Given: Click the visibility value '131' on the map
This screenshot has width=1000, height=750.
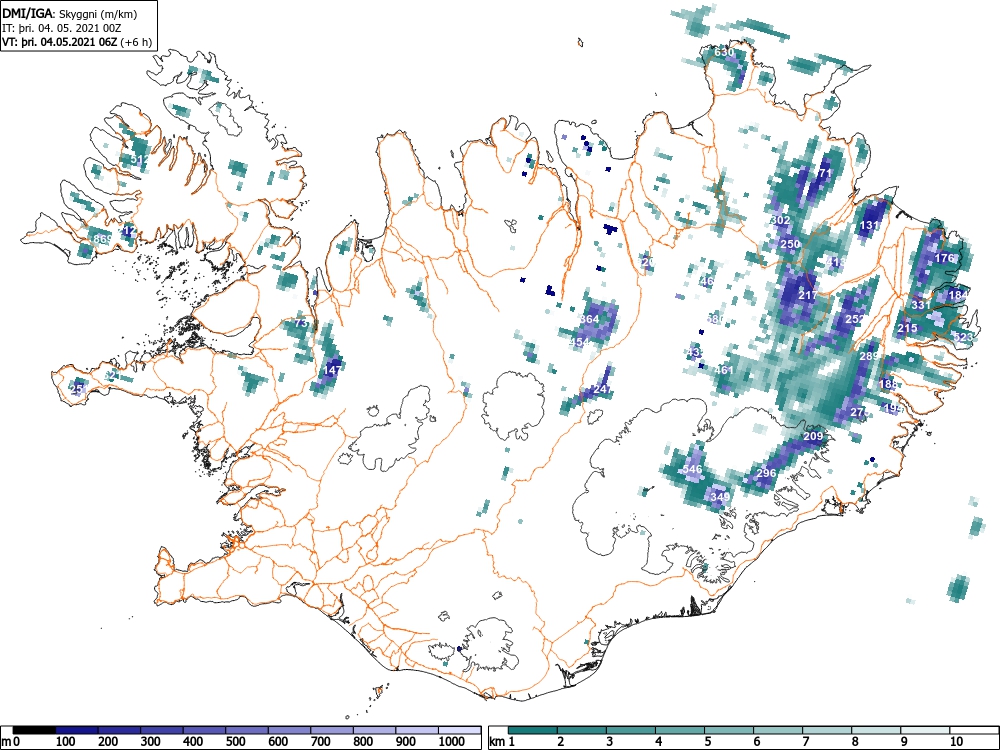Looking at the screenshot, I should (x=870, y=226).
